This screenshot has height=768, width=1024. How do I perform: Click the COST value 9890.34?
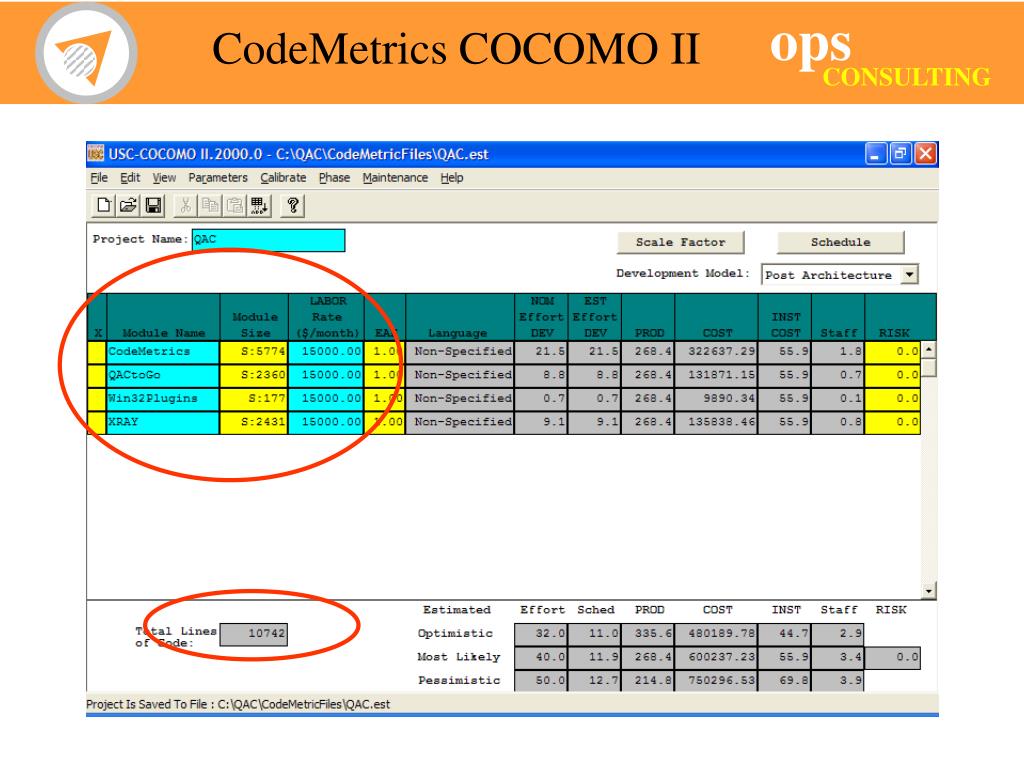pos(716,398)
